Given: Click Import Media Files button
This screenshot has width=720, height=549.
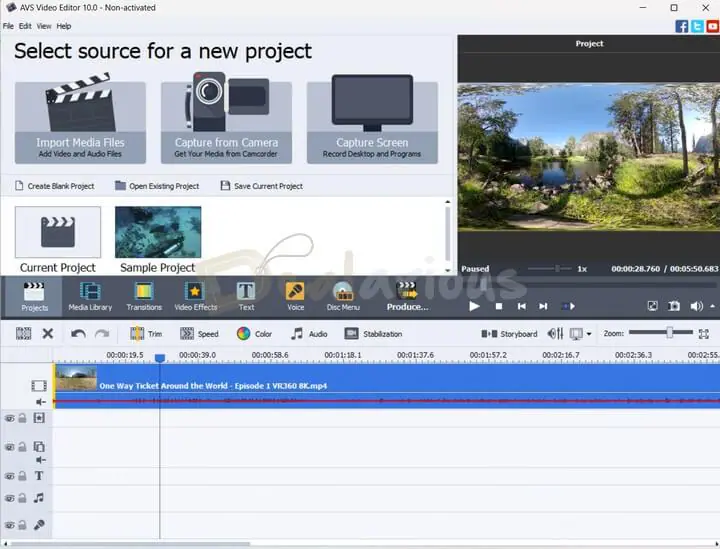Looking at the screenshot, I should pos(80,122).
